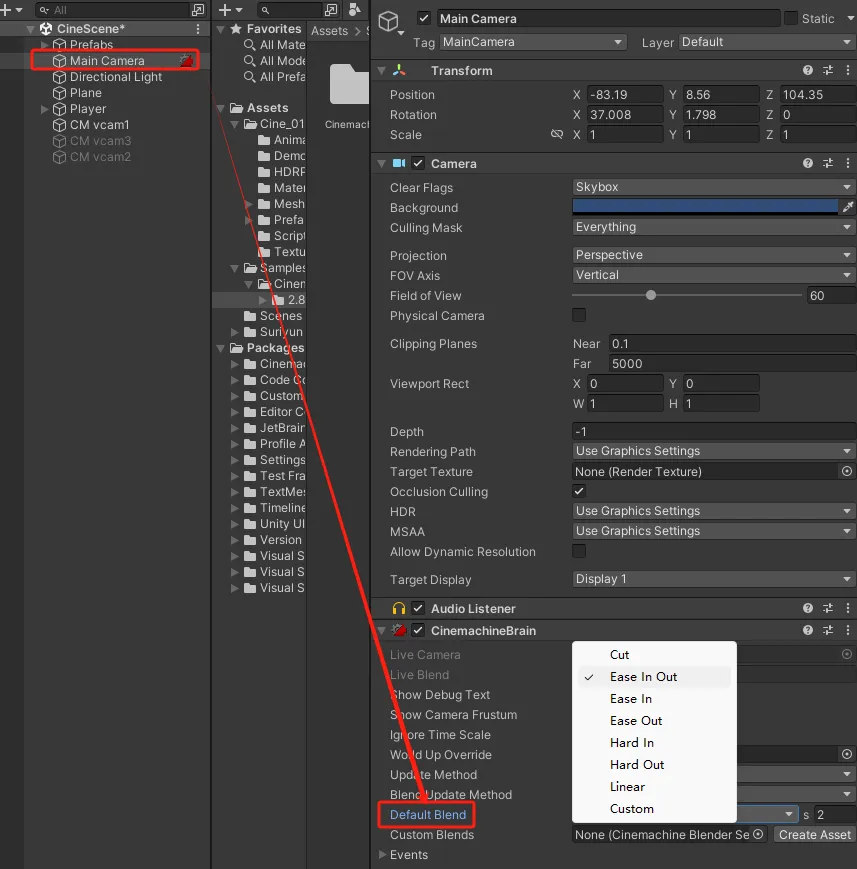Disable the Camera component checkbox

[x=418, y=163]
